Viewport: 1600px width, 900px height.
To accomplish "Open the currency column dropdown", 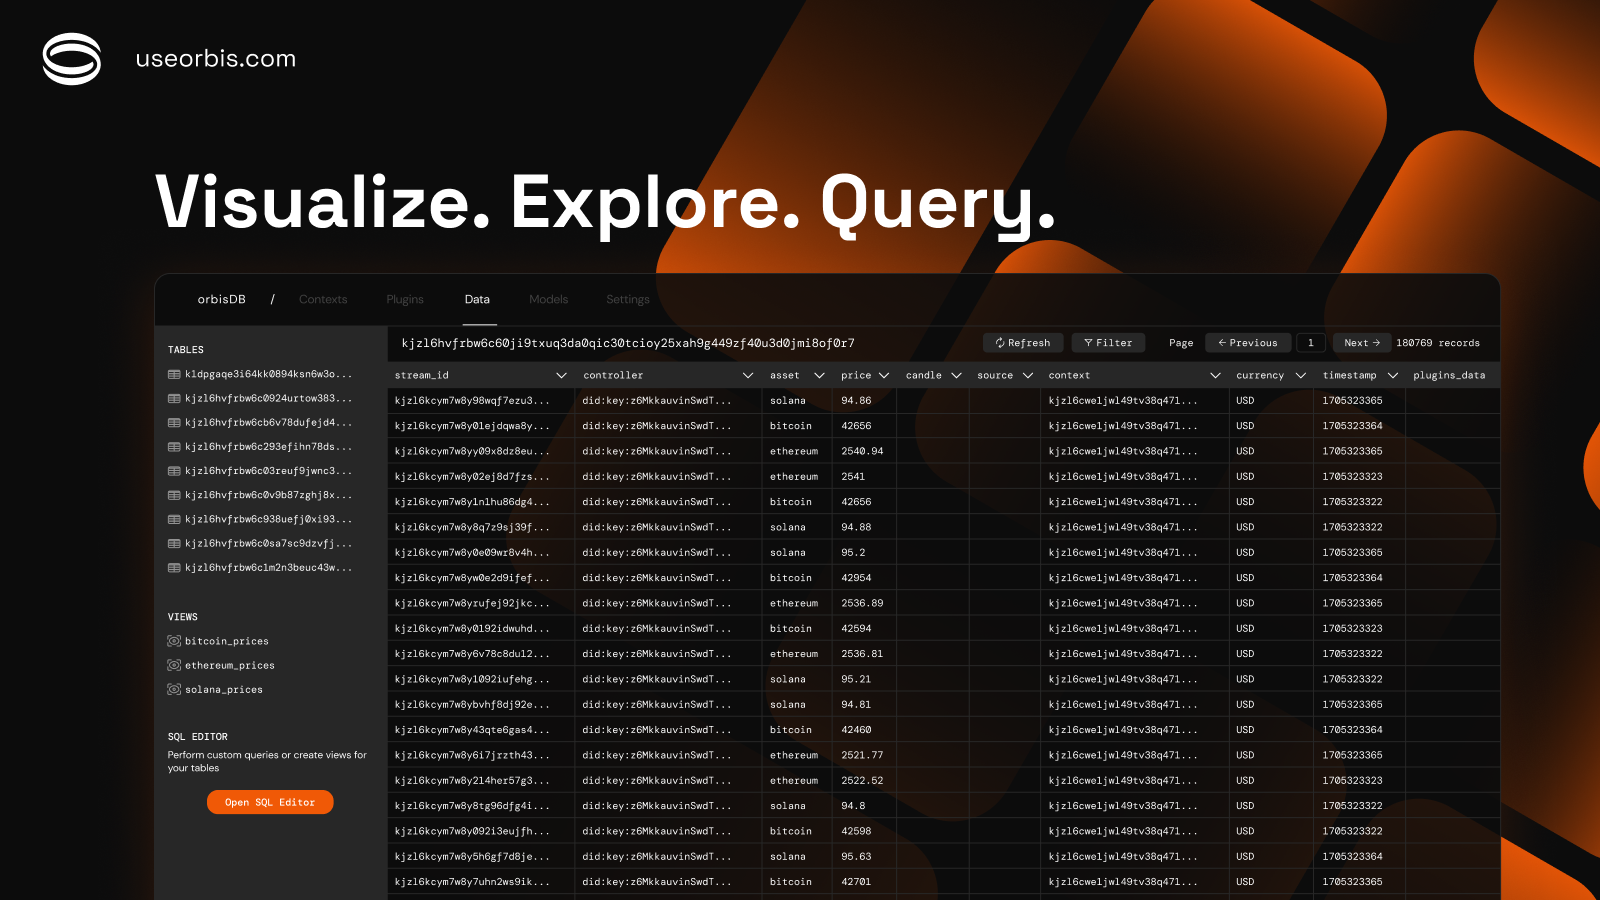I will [1301, 375].
